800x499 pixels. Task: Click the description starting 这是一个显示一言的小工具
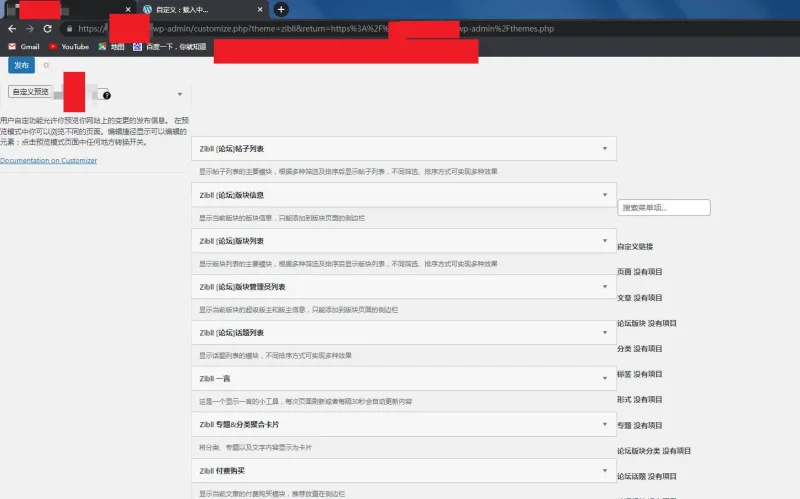(x=305, y=402)
